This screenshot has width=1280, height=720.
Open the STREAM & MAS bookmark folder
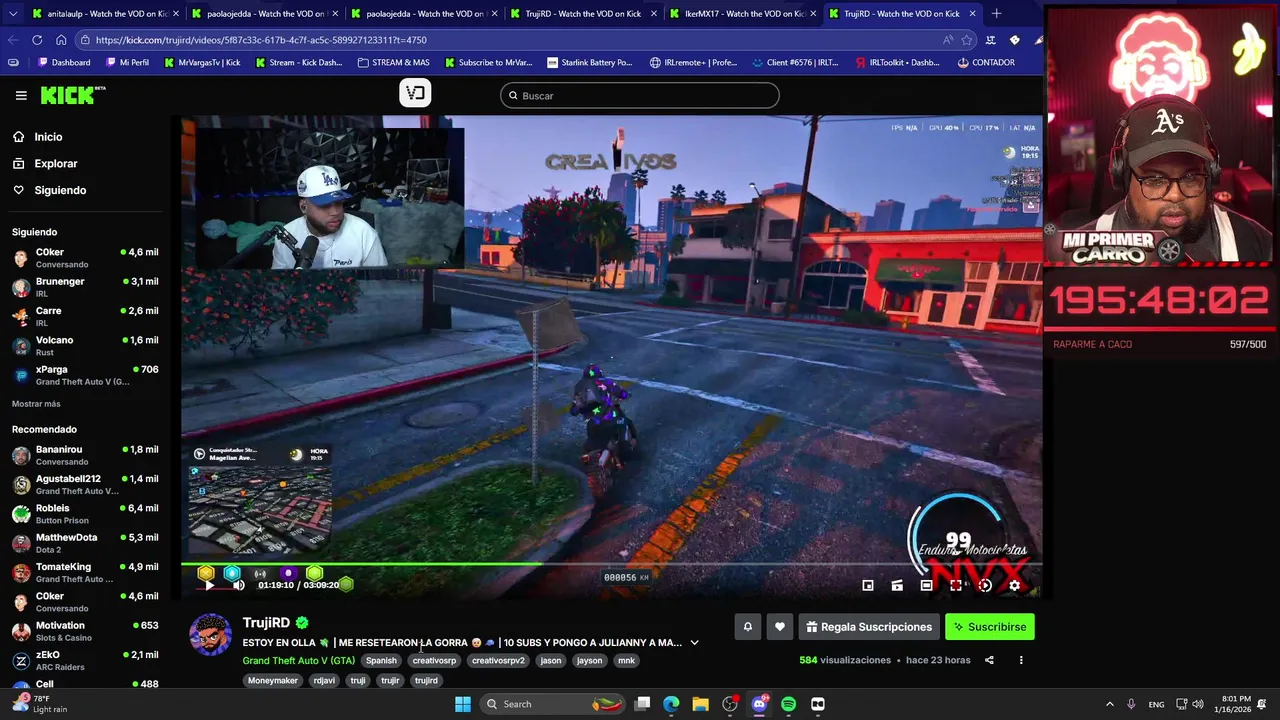click(x=392, y=62)
